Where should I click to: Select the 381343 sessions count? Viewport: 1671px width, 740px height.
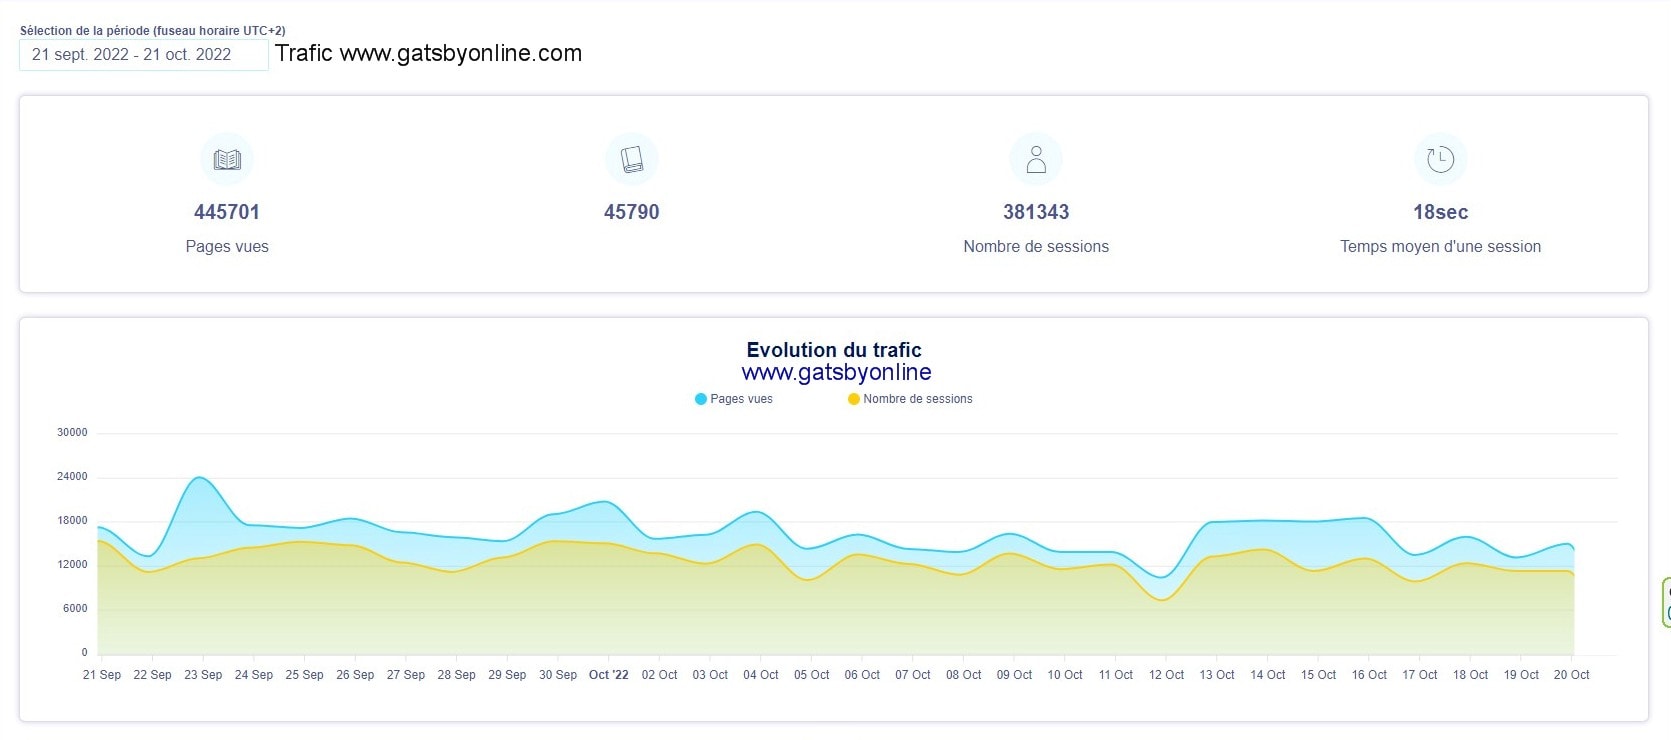pos(1036,212)
